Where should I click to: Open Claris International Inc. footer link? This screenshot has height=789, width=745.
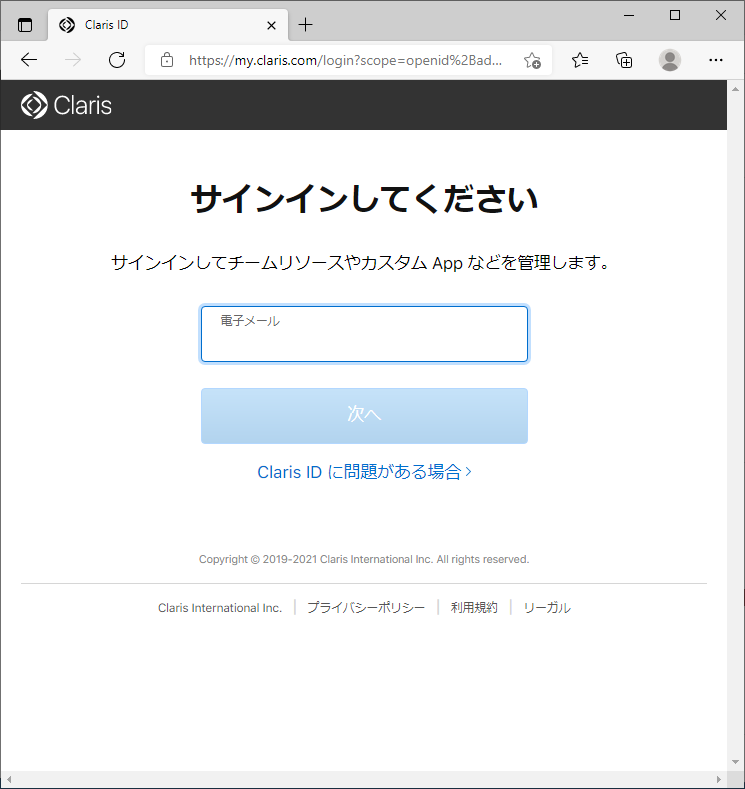coord(220,608)
